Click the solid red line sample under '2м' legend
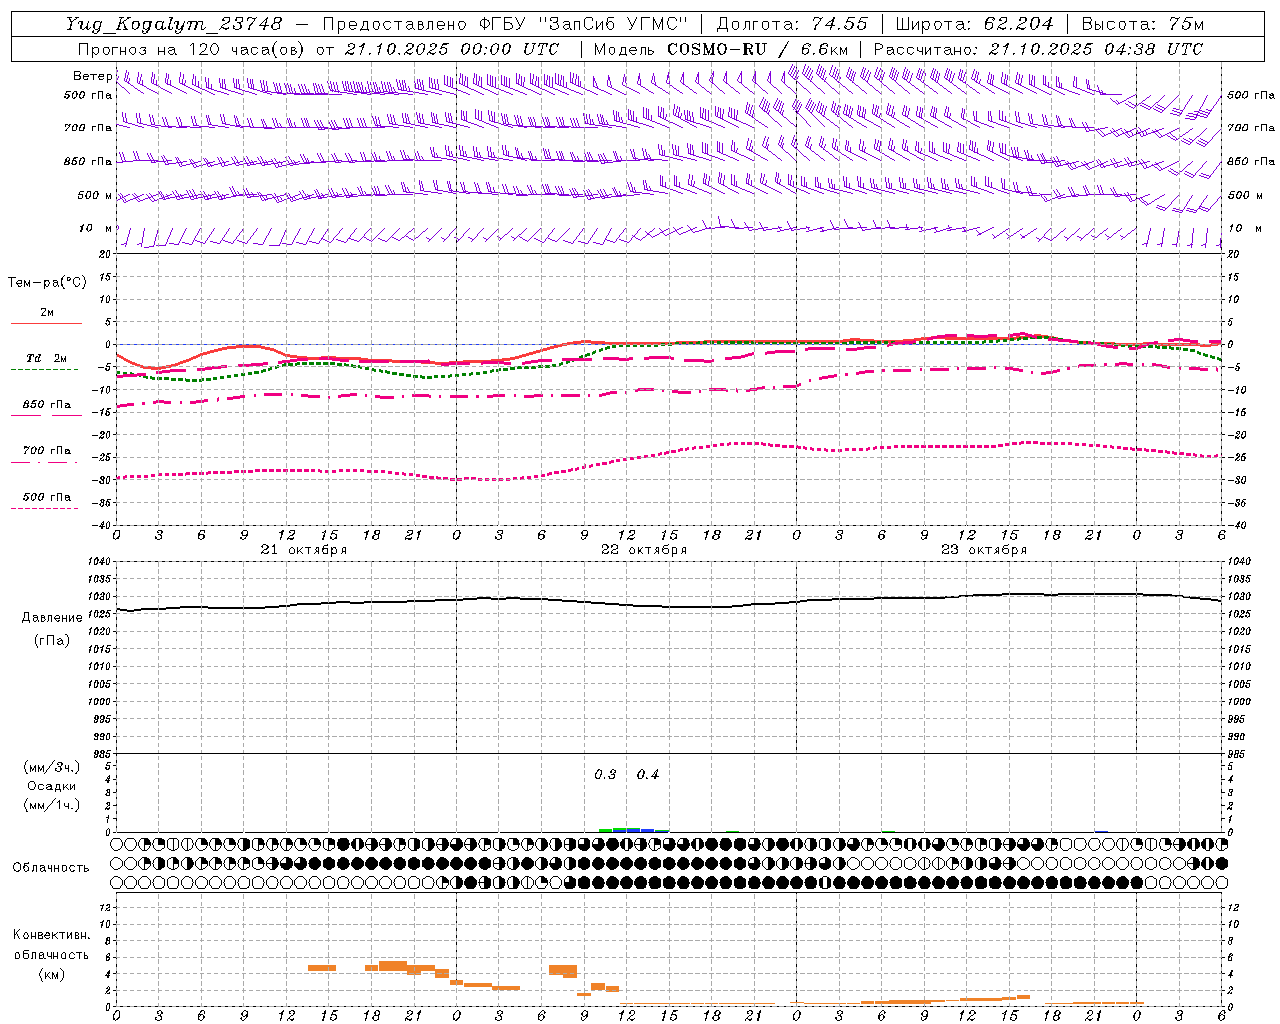The width and height of the screenshot is (1280, 1024). coord(46,323)
